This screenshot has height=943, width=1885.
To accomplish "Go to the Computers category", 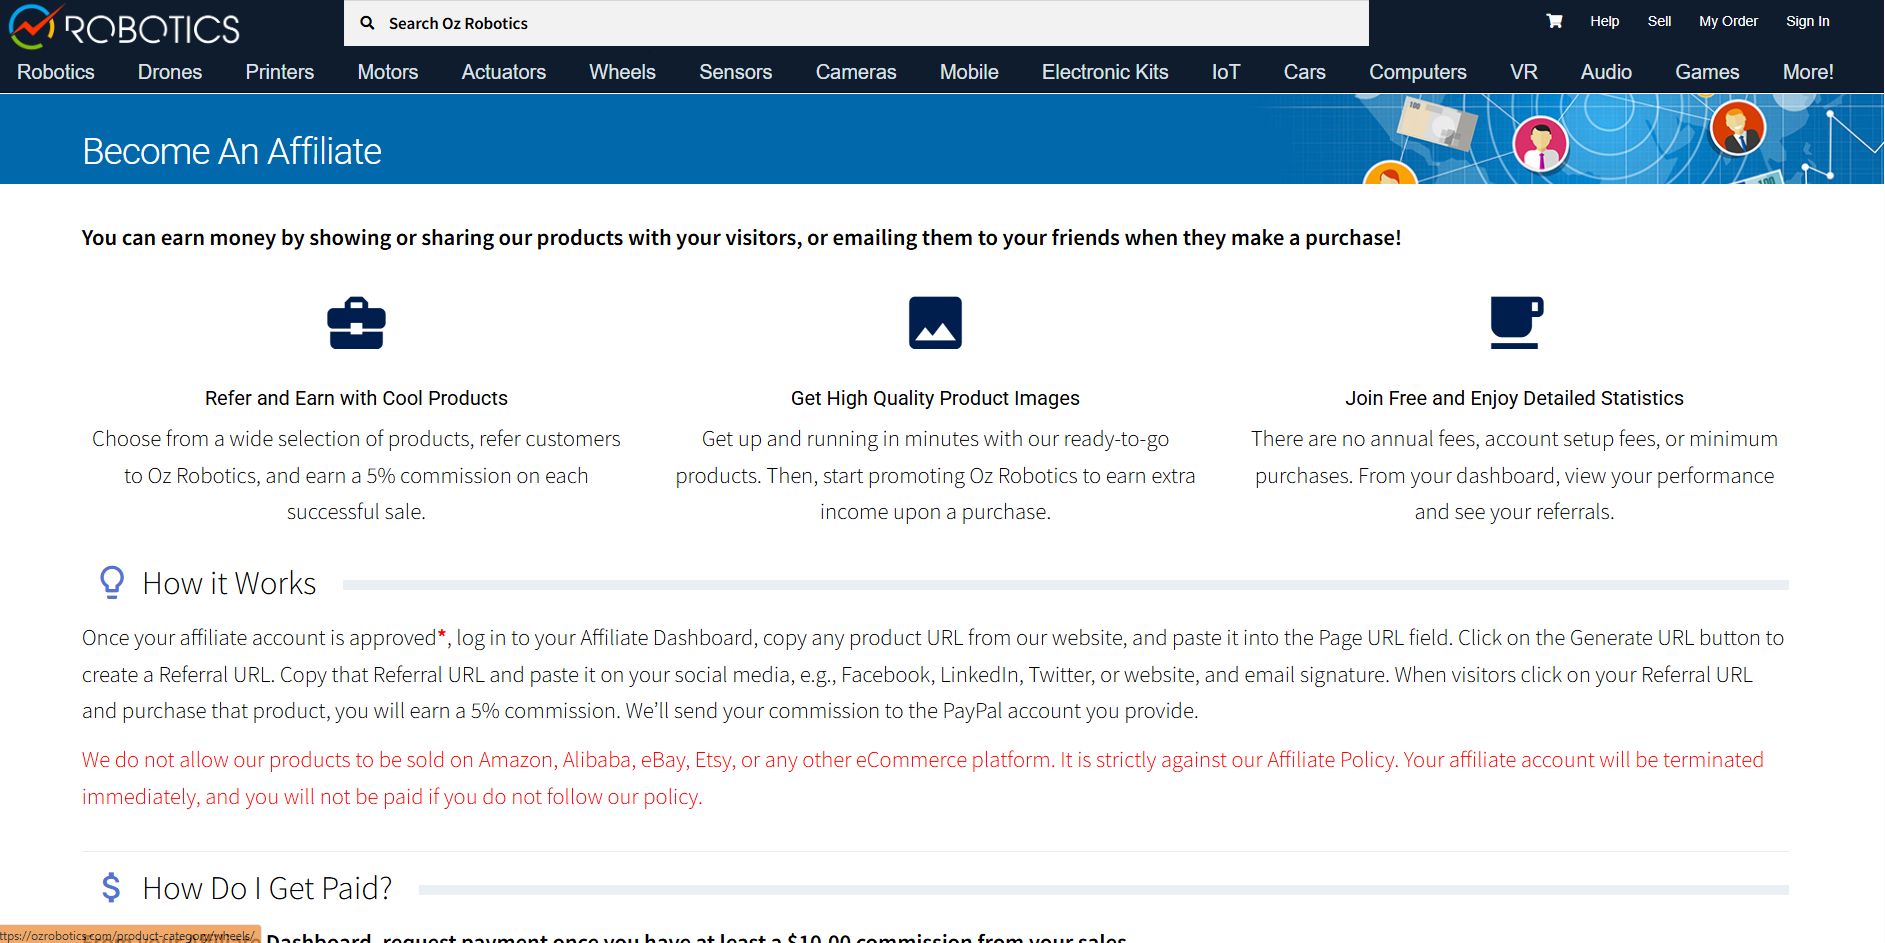I will coord(1417,72).
